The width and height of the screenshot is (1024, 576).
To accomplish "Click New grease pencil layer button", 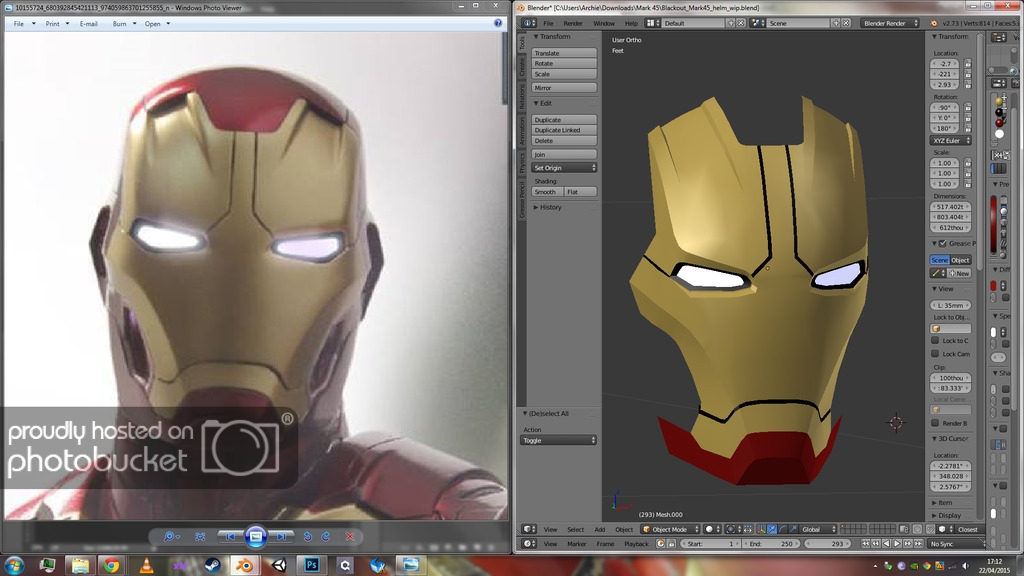I will (x=959, y=273).
